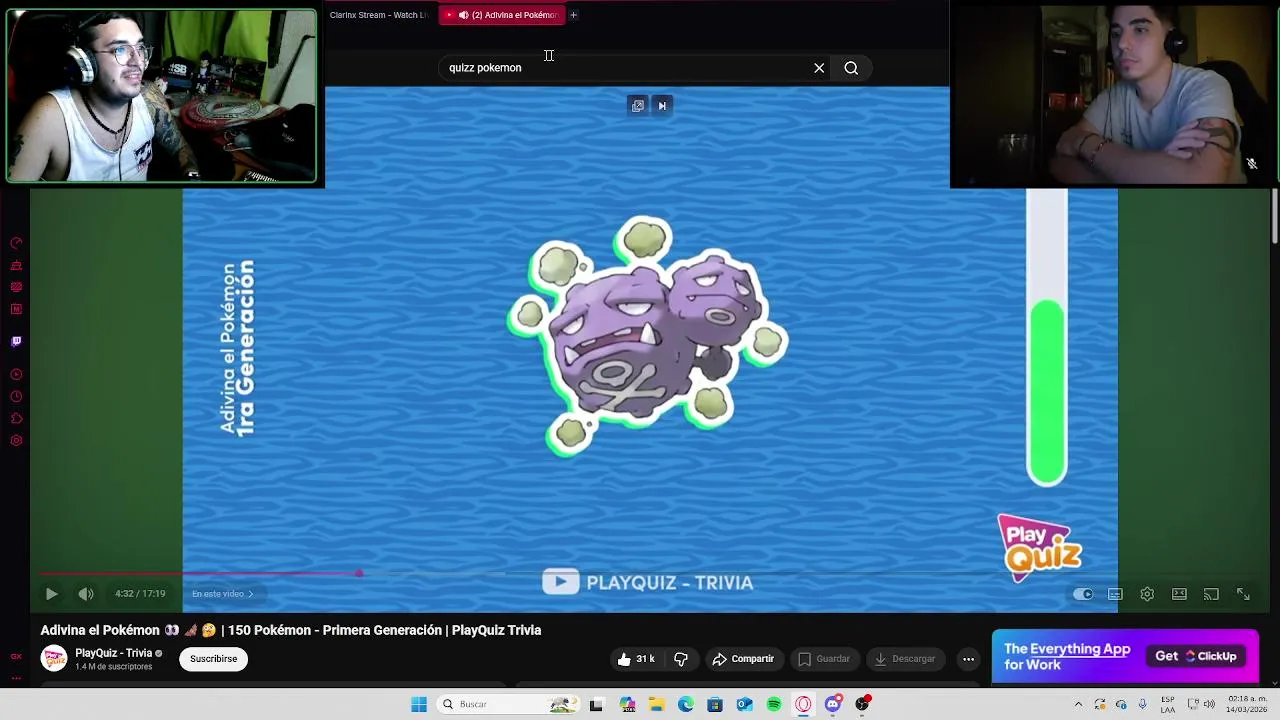
Task: Open the PlayQuiz - Trivia channel name
Action: pos(113,653)
